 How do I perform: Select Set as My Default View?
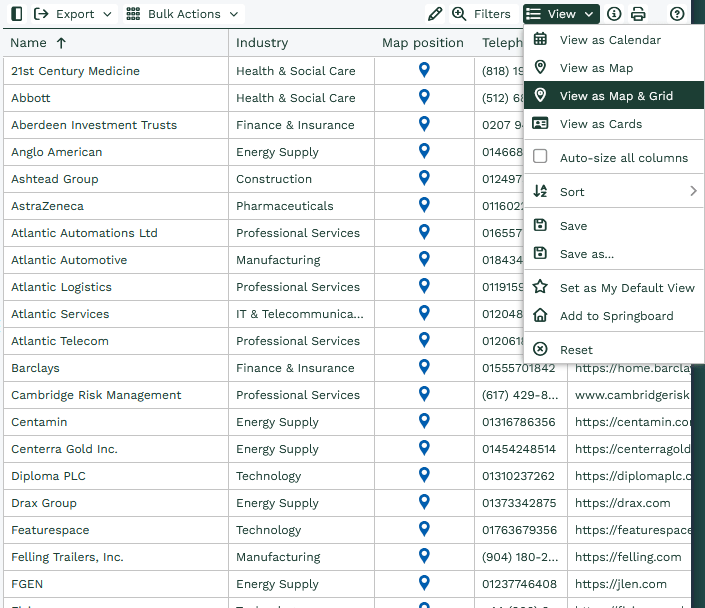(626, 287)
